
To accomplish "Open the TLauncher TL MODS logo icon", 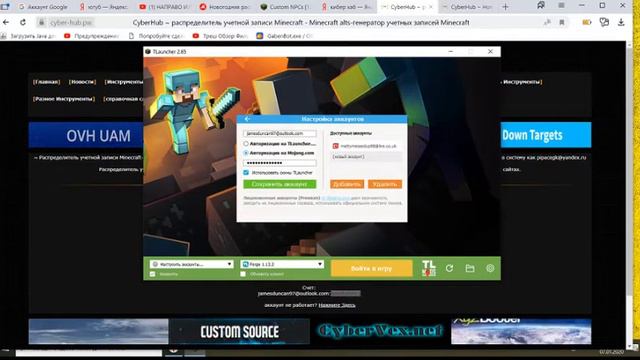I will (x=428, y=268).
